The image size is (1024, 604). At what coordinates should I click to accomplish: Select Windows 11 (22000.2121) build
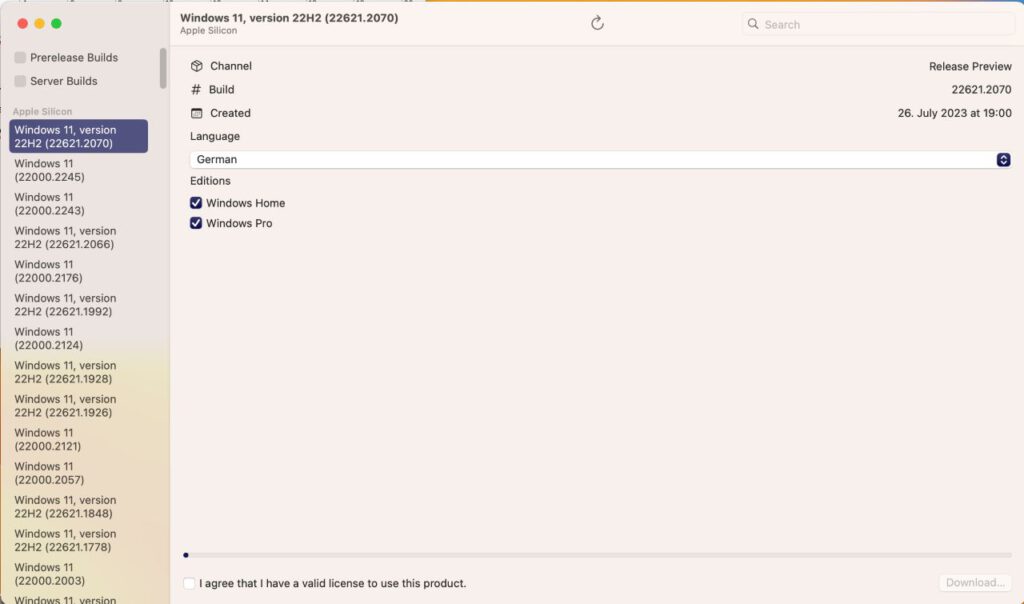coord(78,439)
